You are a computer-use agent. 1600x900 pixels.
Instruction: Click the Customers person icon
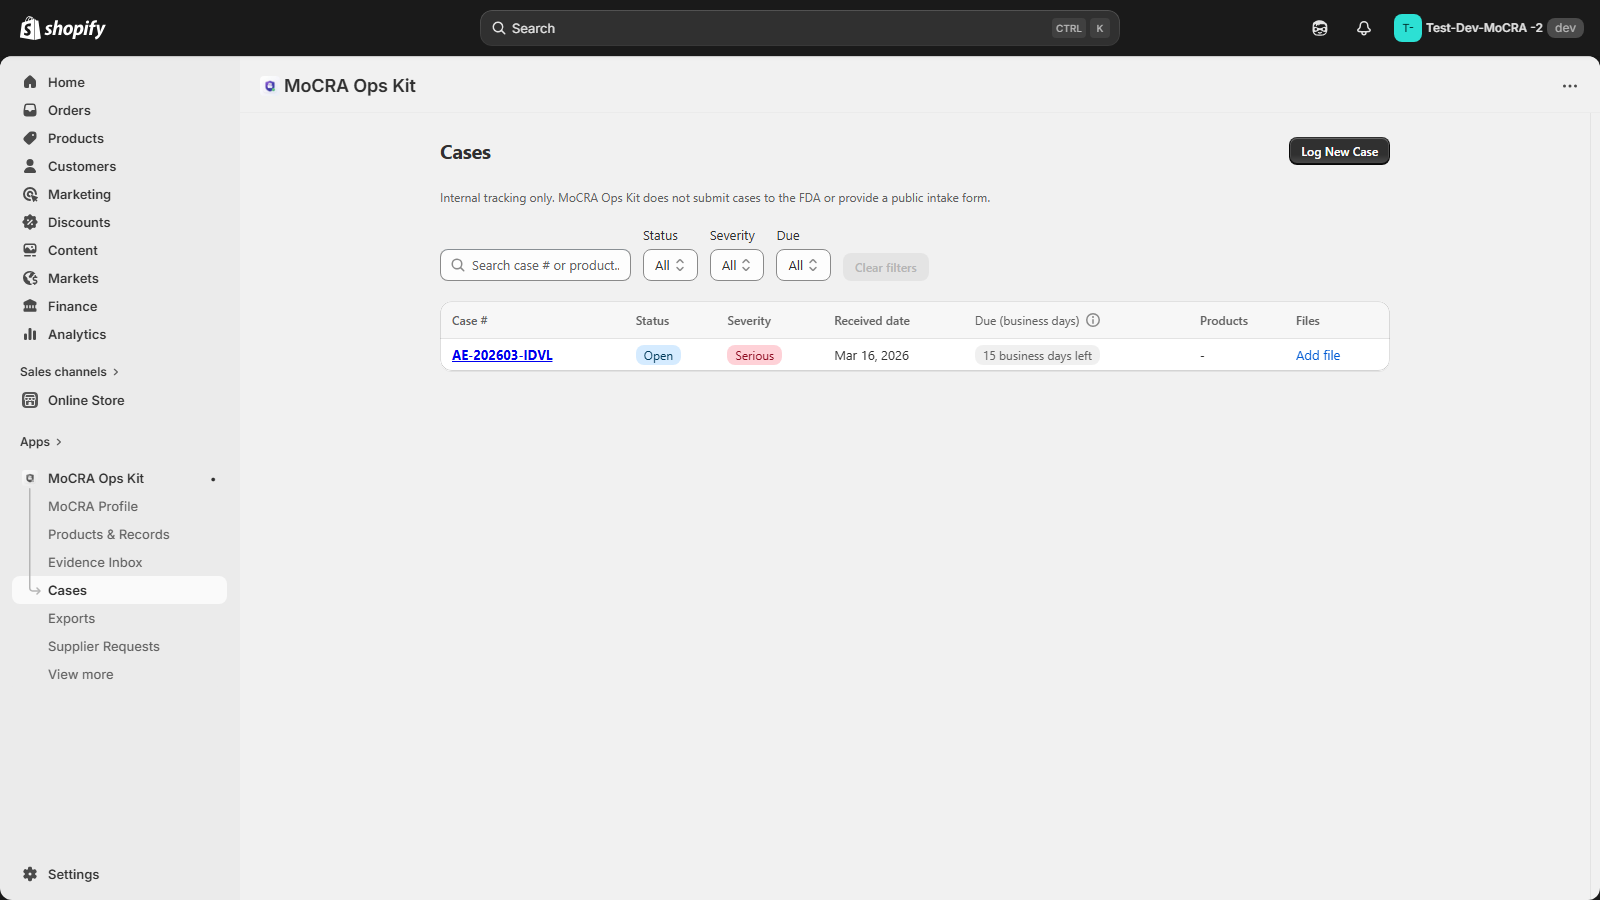[x=30, y=166]
